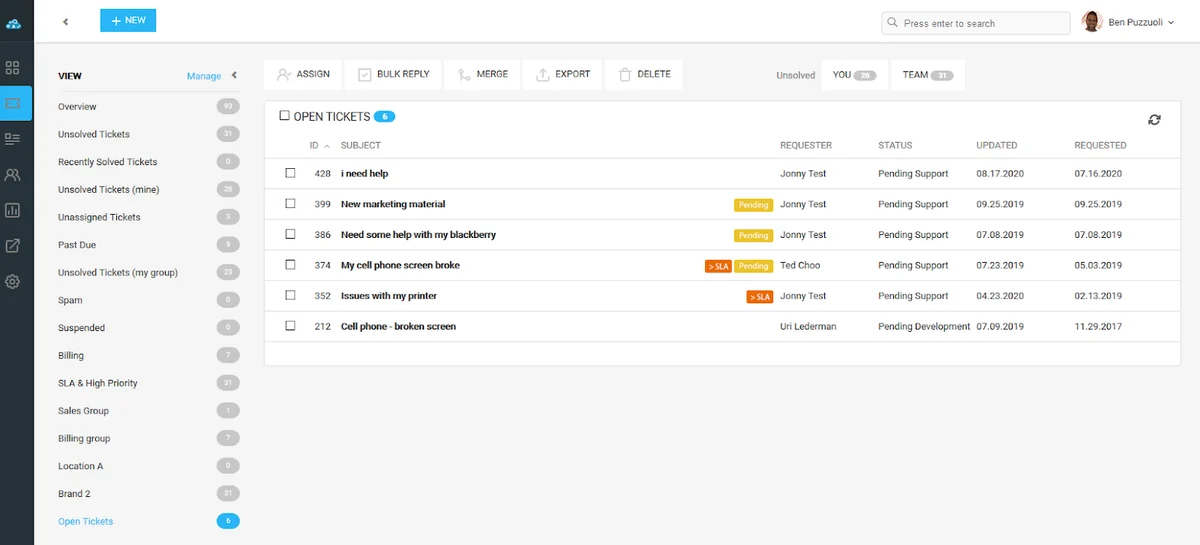
Task: Click the Manage link
Action: 204,76
